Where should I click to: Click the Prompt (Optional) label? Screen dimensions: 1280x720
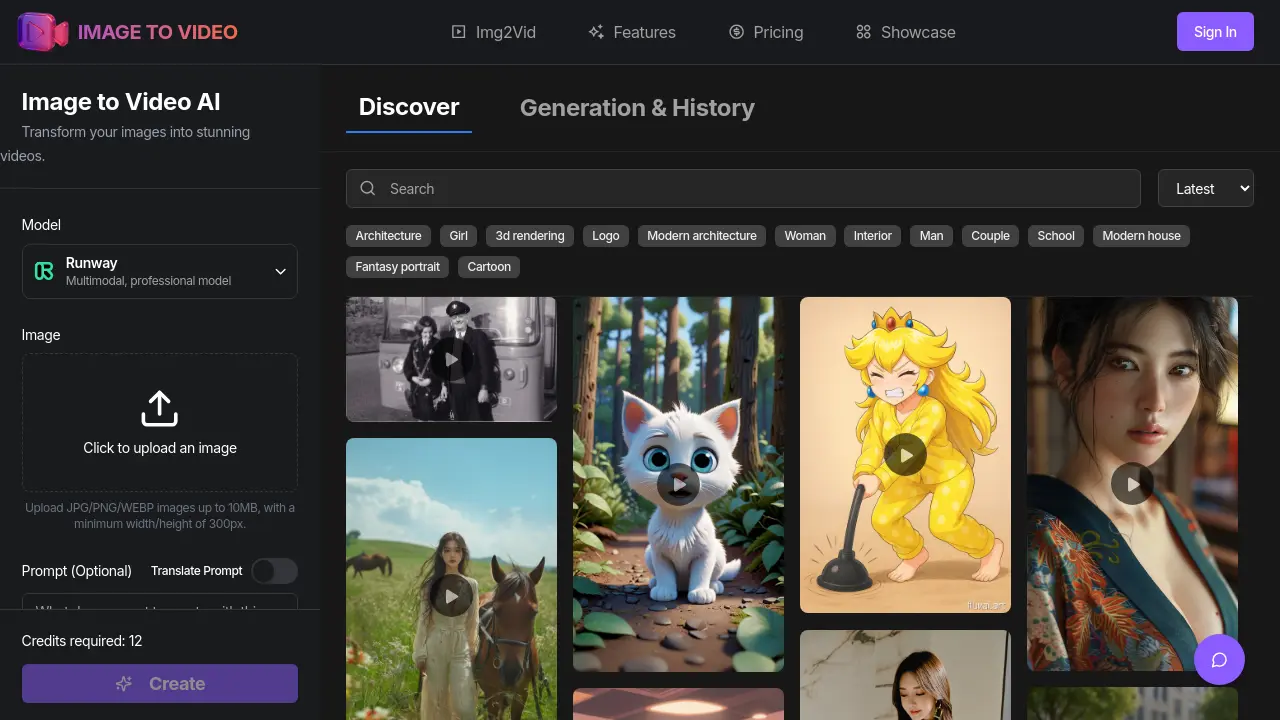click(77, 571)
